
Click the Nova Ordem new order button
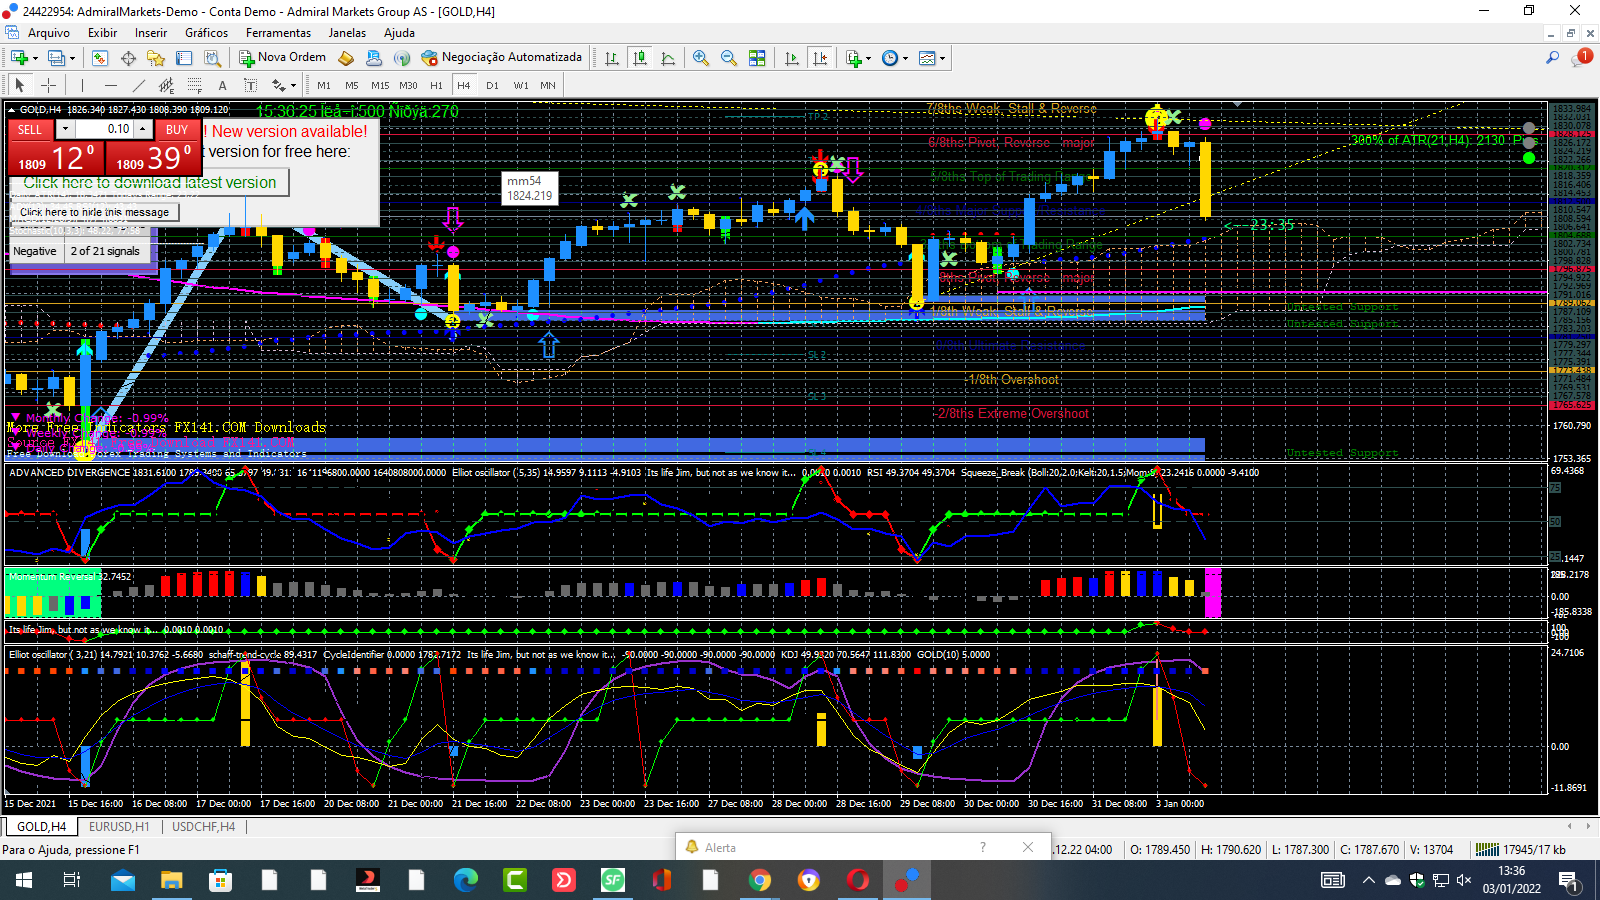click(x=282, y=58)
